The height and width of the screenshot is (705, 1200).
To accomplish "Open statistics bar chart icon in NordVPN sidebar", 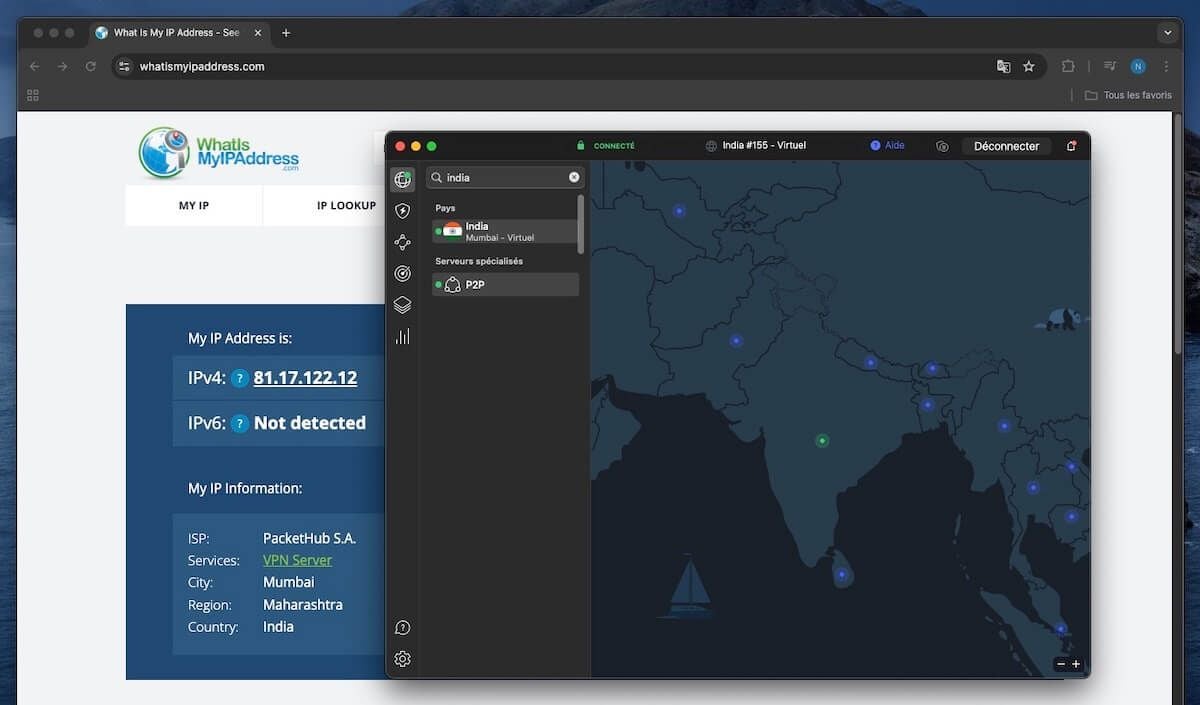I will click(402, 336).
